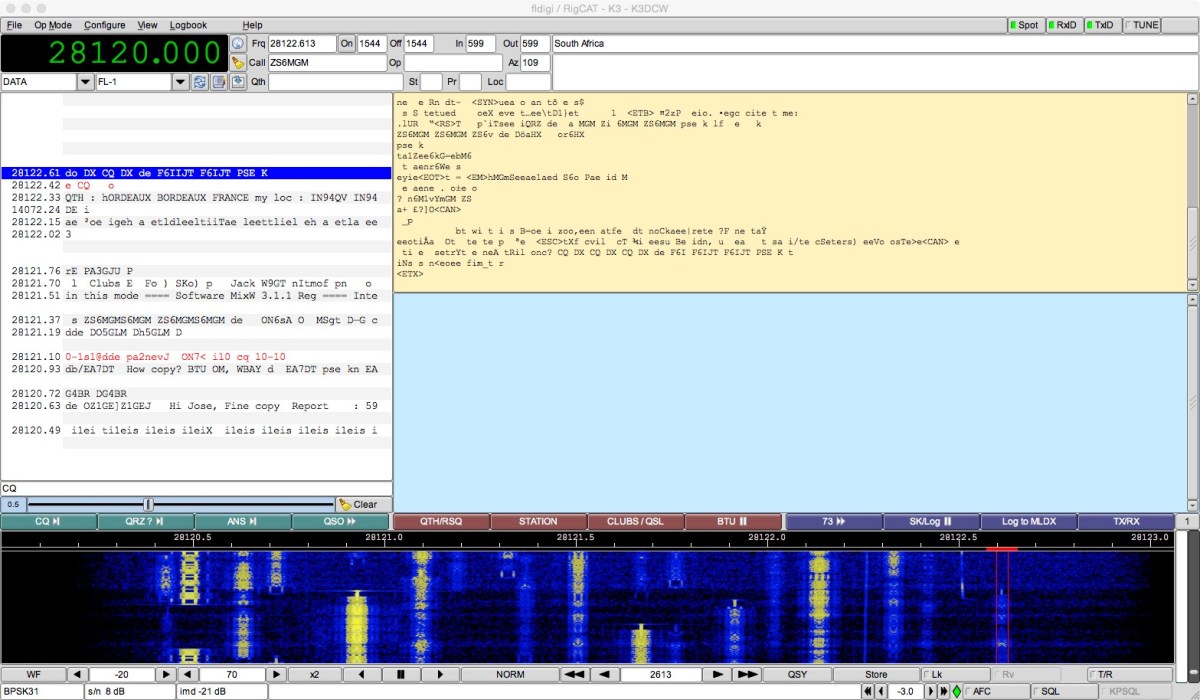Click the WF waterfall display mode button
Image resolution: width=1200 pixels, height=700 pixels.
tap(33, 674)
